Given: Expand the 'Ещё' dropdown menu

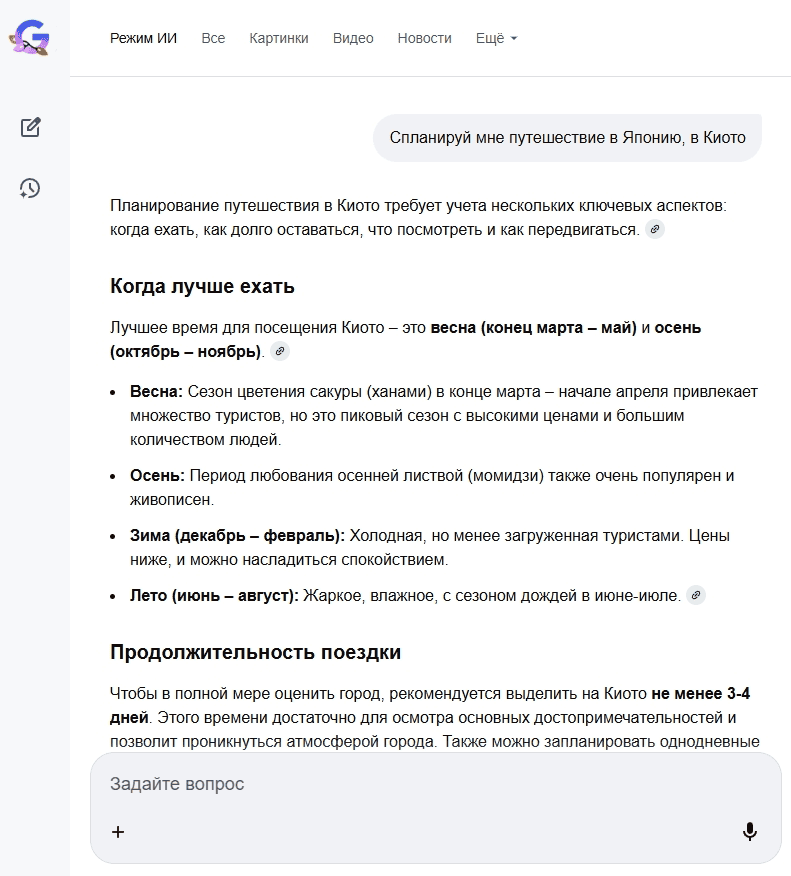Looking at the screenshot, I should pyautogui.click(x=496, y=38).
